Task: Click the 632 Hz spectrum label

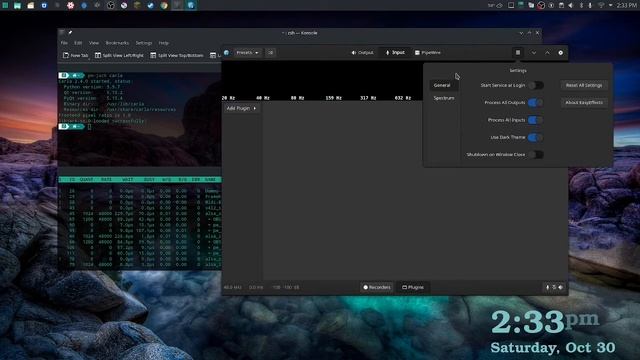Action: click(402, 98)
